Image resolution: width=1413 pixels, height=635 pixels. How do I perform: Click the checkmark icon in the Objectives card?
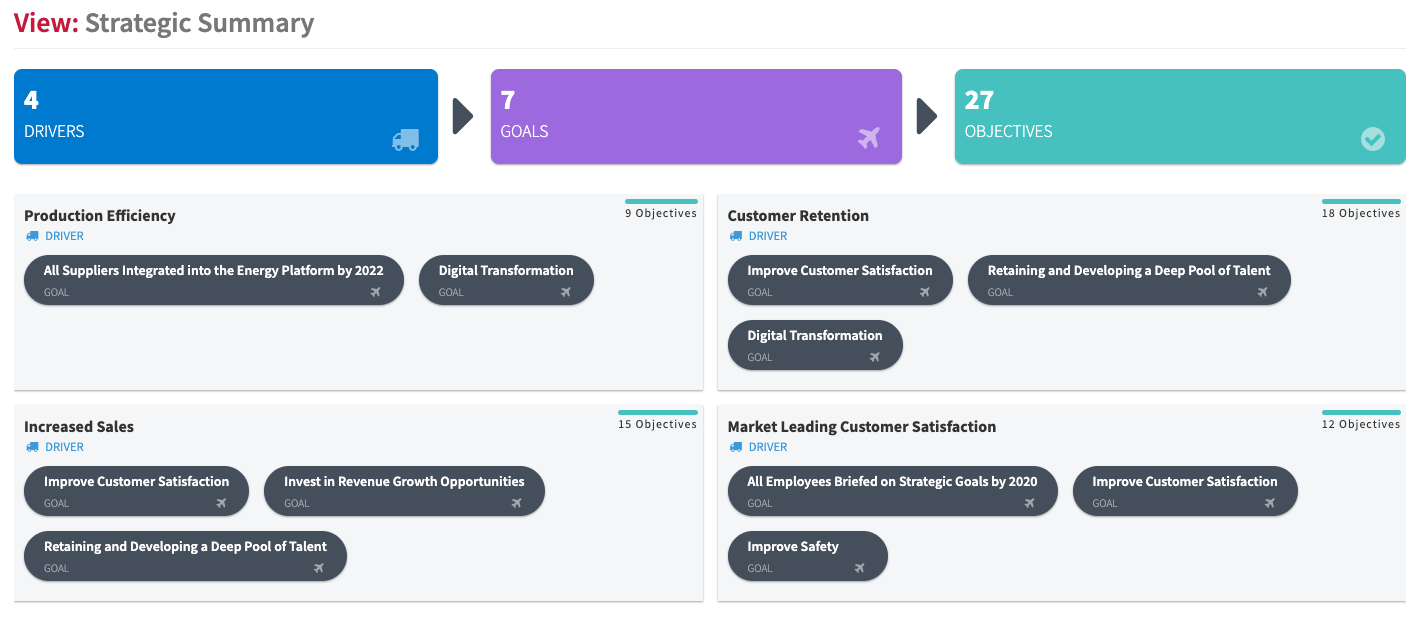click(1373, 139)
